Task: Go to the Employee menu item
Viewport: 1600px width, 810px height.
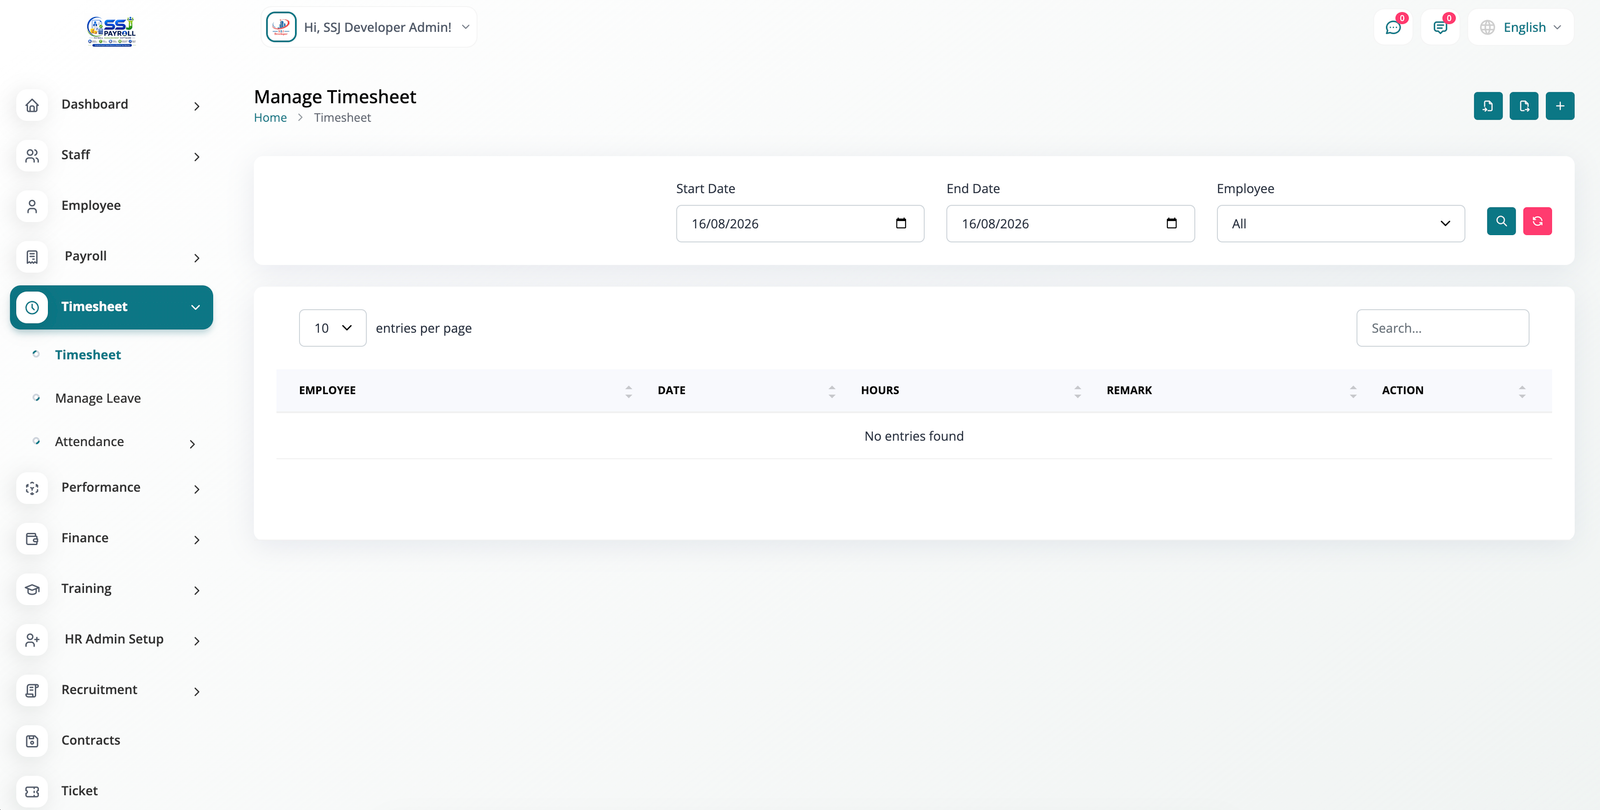Action: click(x=91, y=206)
